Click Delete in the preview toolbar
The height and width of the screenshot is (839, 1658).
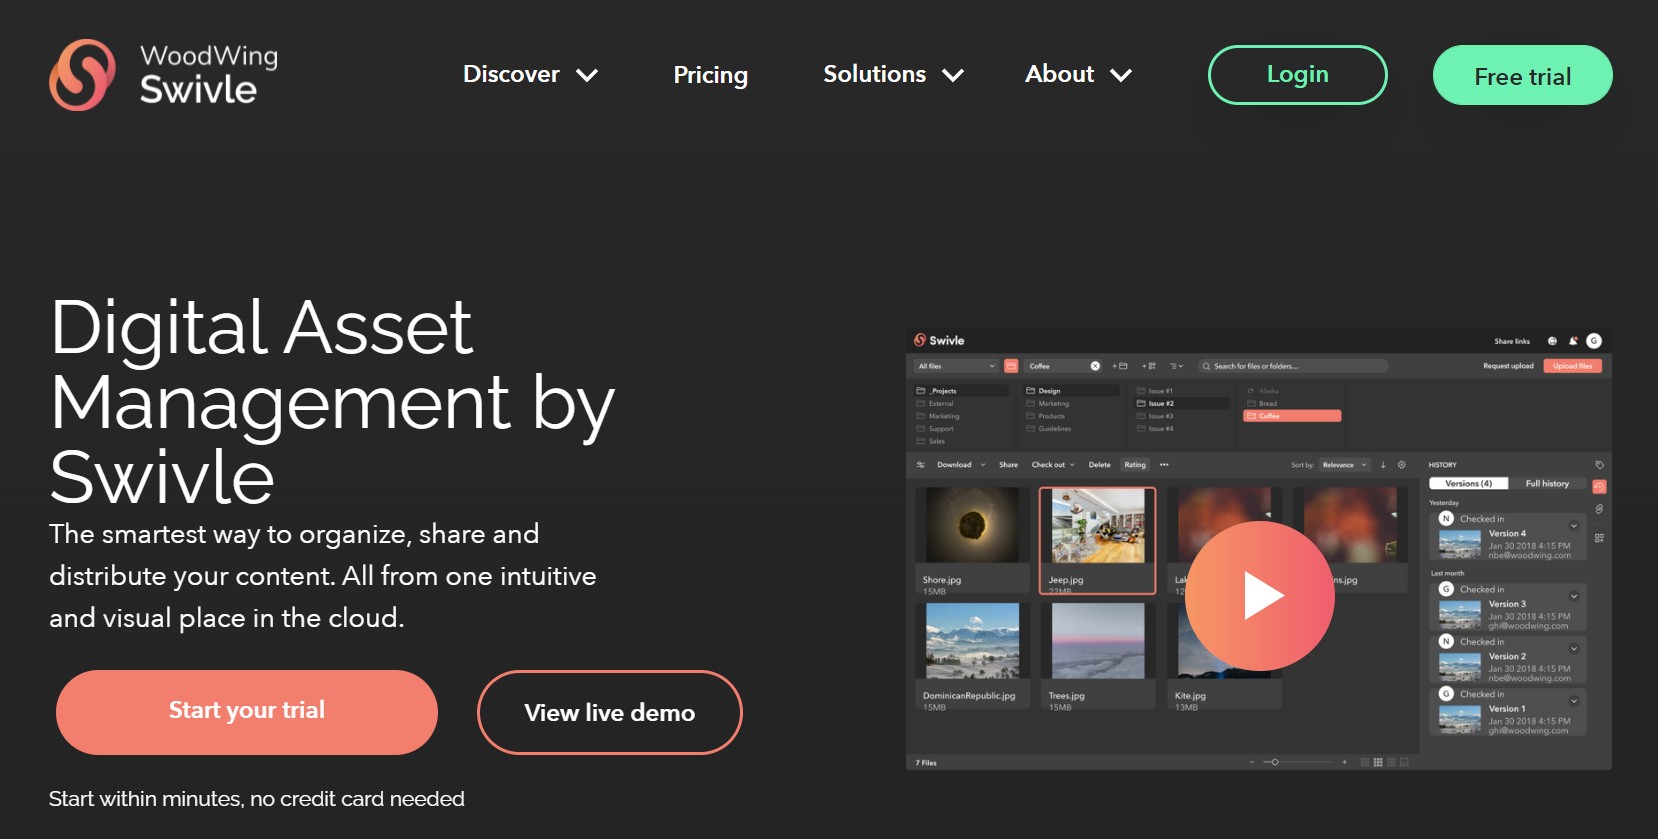[1099, 465]
